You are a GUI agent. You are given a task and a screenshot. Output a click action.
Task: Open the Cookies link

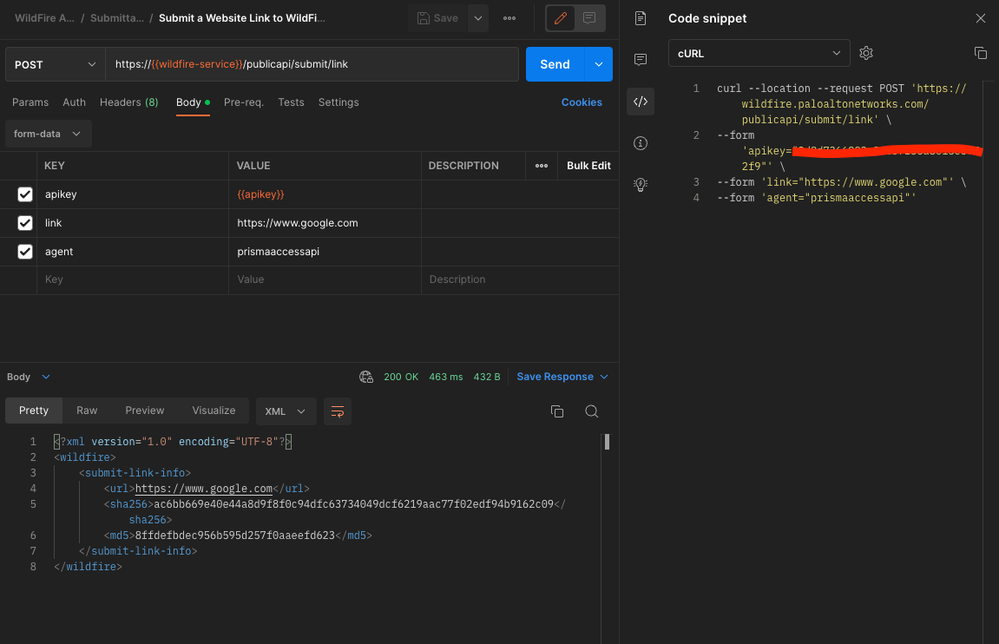pos(581,102)
